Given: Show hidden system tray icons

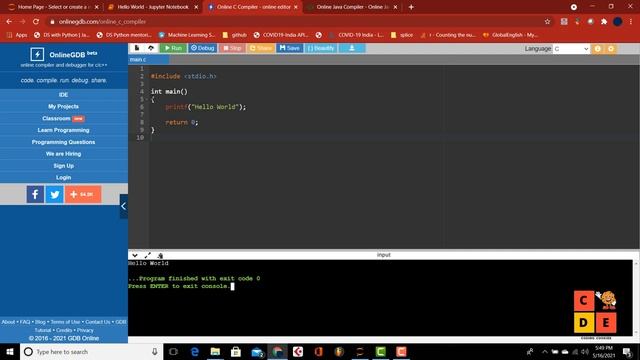Looking at the screenshot, I should pyautogui.click(x=544, y=351).
